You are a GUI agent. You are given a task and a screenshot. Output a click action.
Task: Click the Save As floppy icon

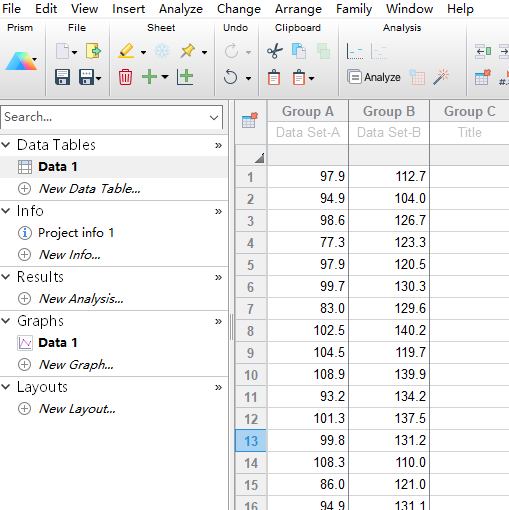pos(86,77)
